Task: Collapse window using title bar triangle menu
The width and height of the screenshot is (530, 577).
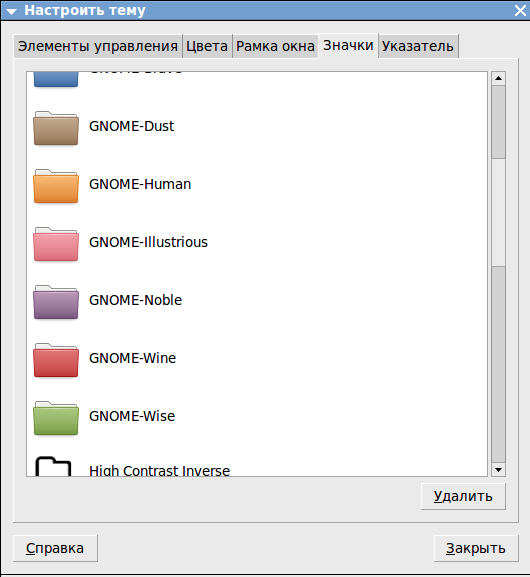Action: [x=11, y=11]
